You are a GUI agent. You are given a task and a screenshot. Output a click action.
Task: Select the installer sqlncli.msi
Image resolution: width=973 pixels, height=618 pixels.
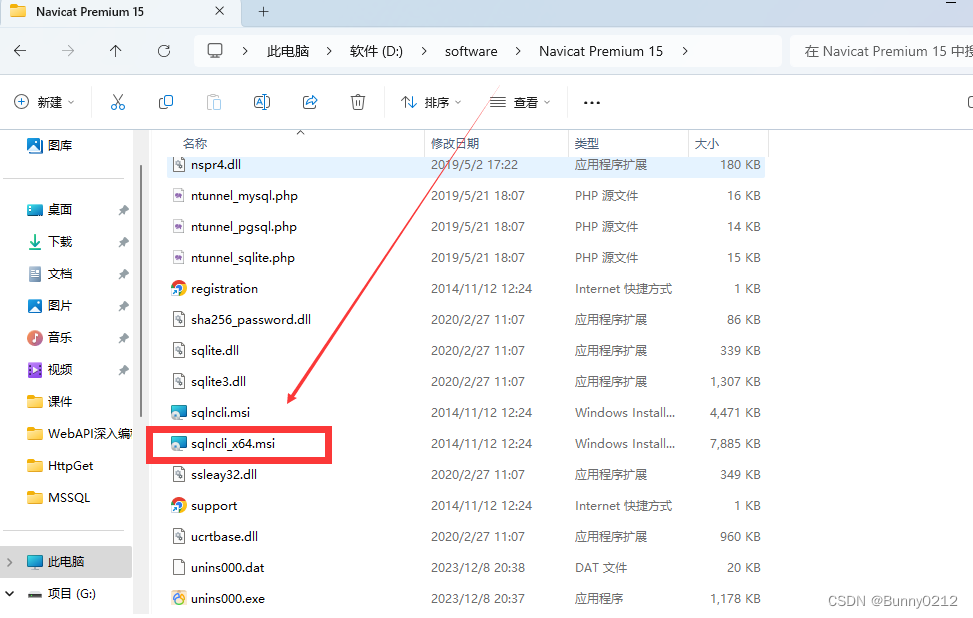465,413
